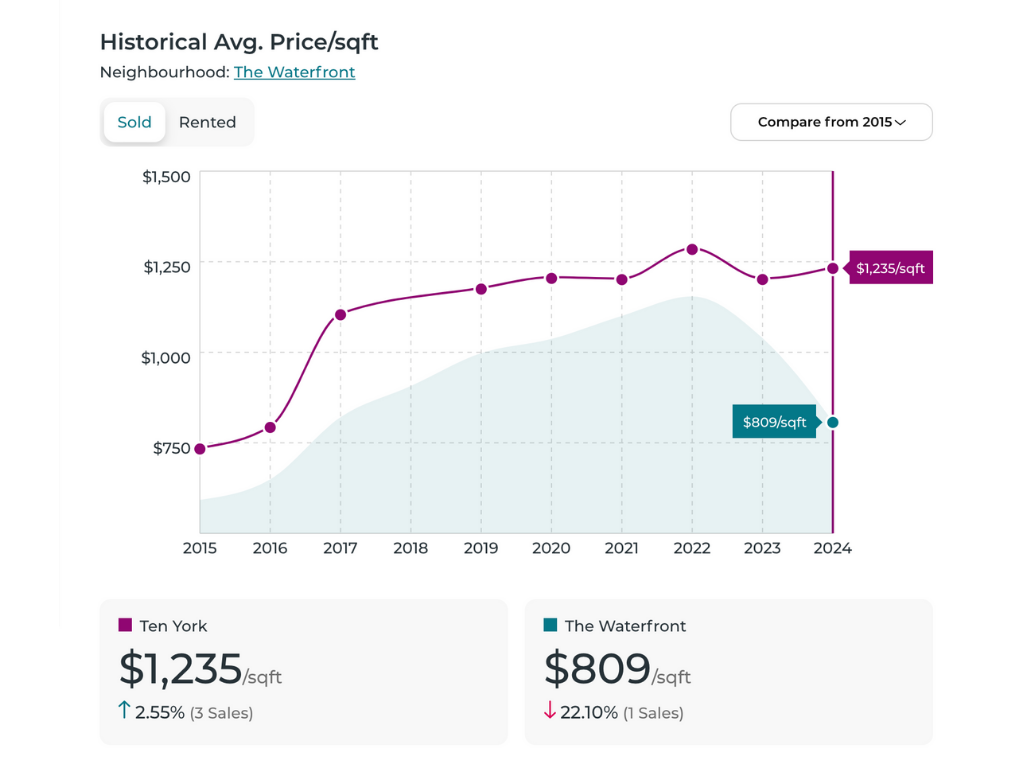Open the Compare from 2015 dropdown
This screenshot has width=1024, height=768.
(831, 122)
